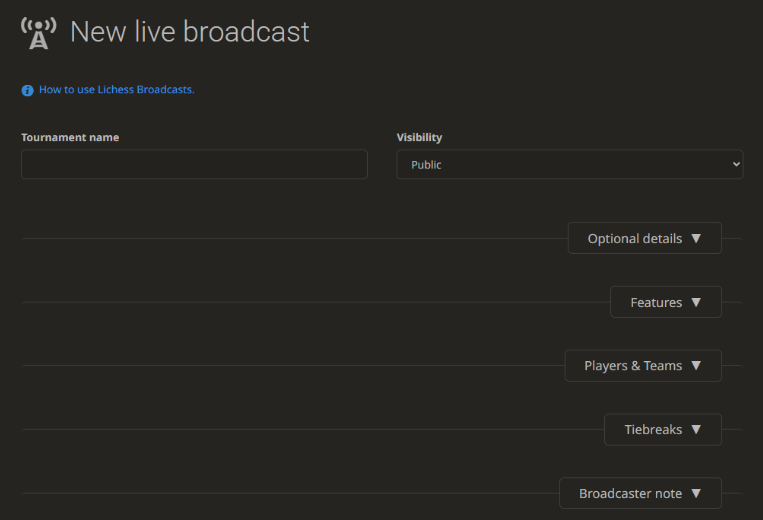Focus the Tournament name text field

(194, 165)
